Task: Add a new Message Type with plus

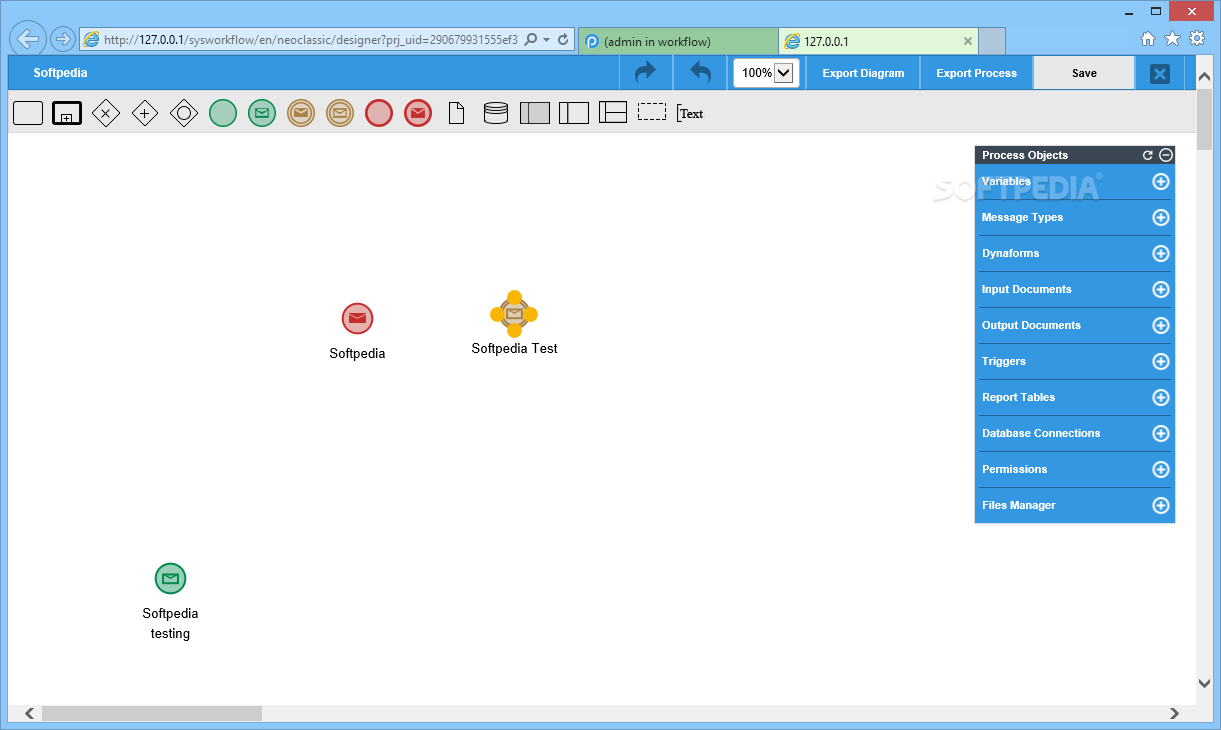Action: click(x=1161, y=217)
